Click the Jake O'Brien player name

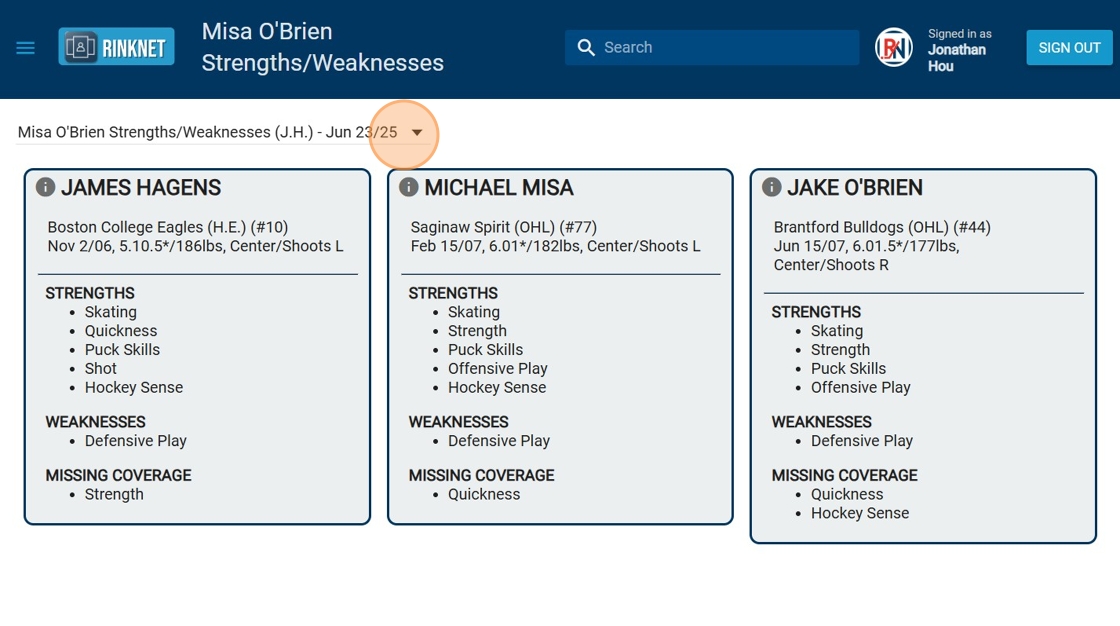click(855, 187)
